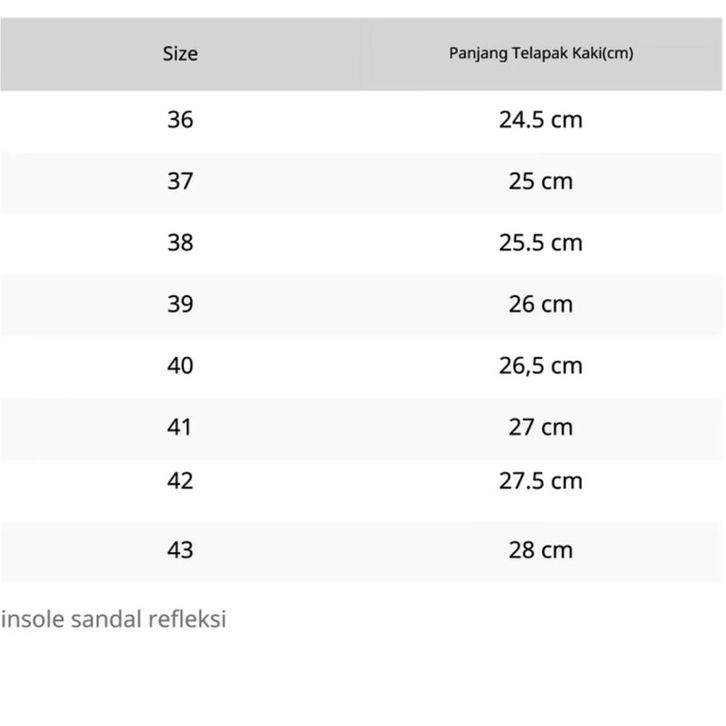This screenshot has height=726, width=726.
Task: Click the 28 cm foot length value
Action: (x=540, y=550)
